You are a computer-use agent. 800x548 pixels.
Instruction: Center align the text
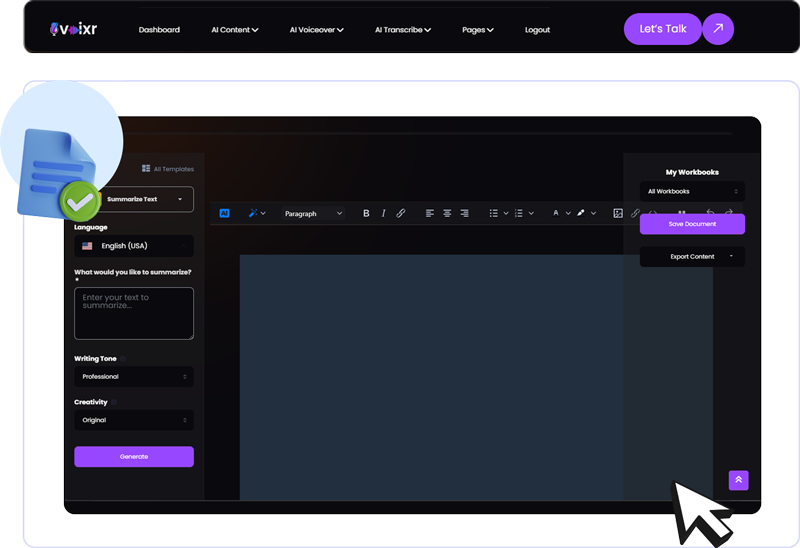coord(447,213)
